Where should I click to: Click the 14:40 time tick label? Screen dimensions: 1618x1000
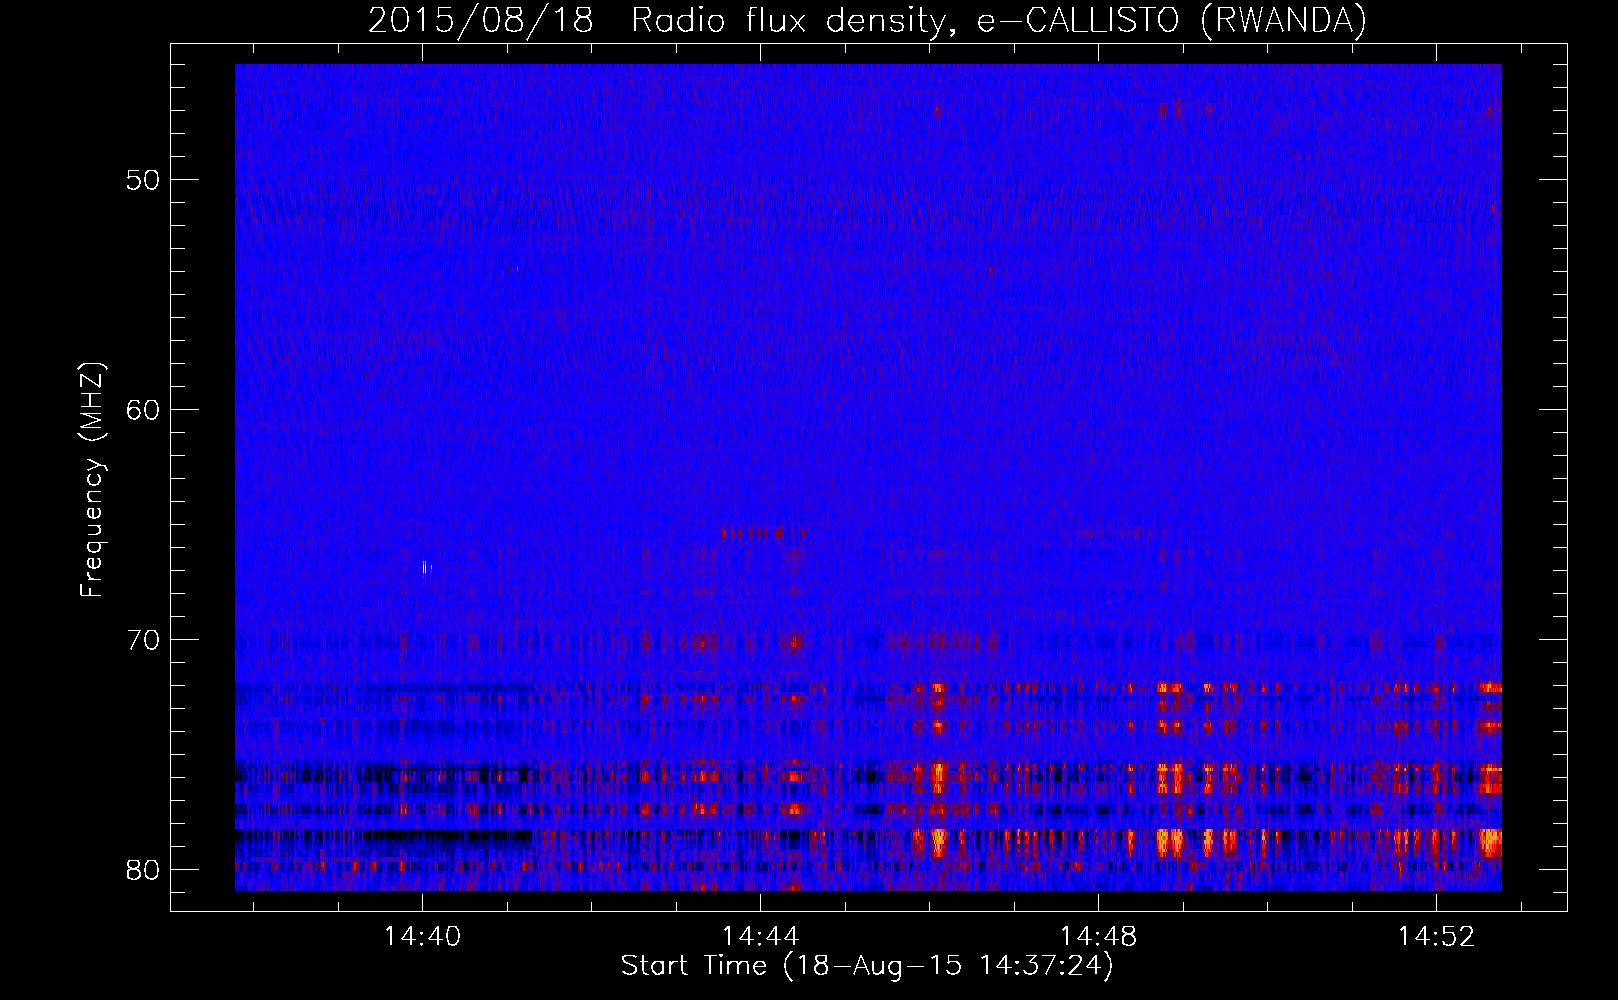423,936
